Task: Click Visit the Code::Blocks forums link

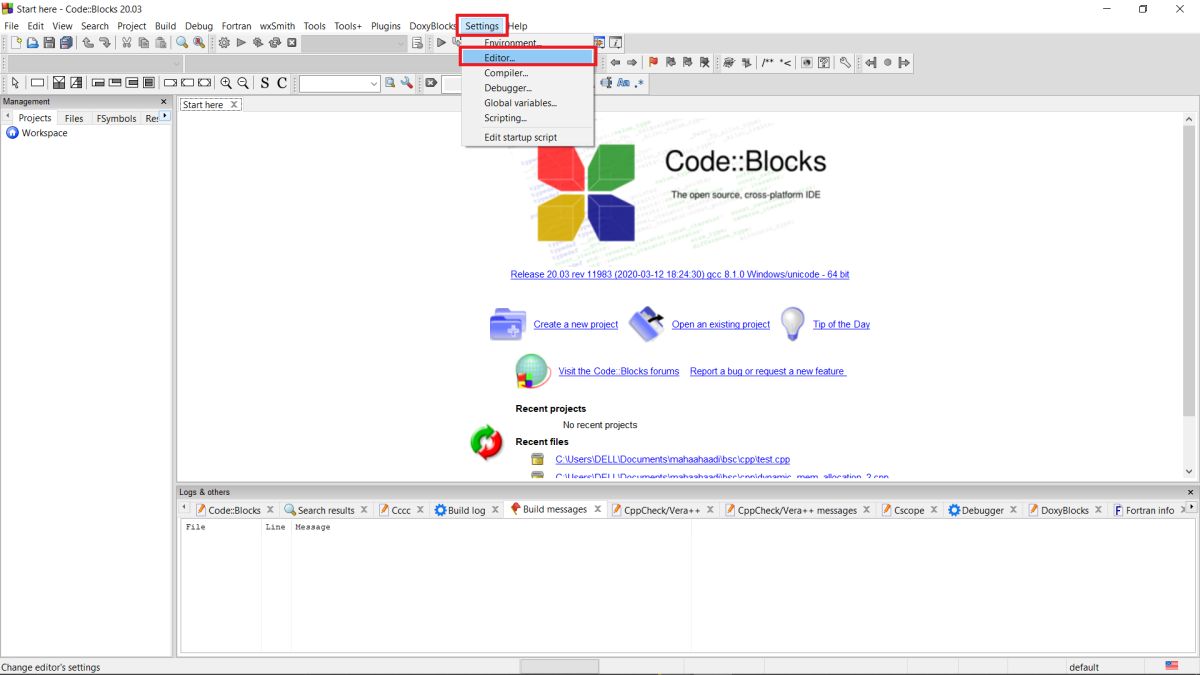Action: coord(619,371)
